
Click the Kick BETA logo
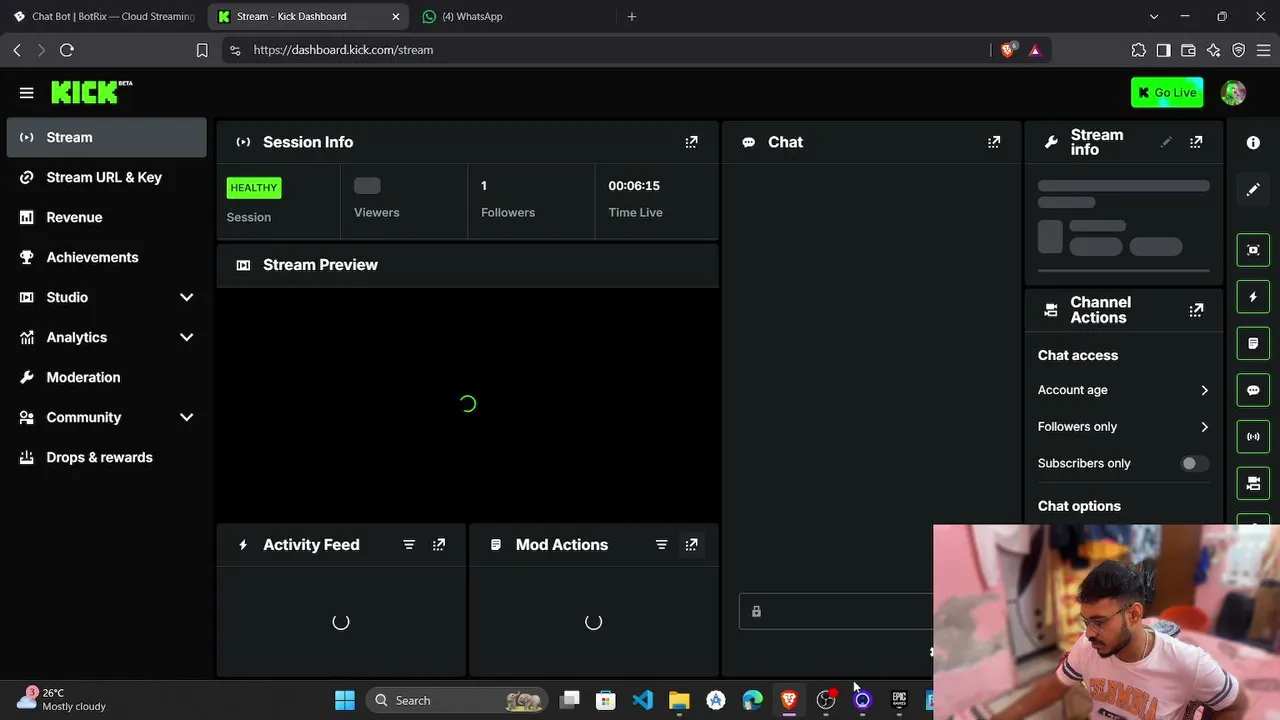coord(92,92)
